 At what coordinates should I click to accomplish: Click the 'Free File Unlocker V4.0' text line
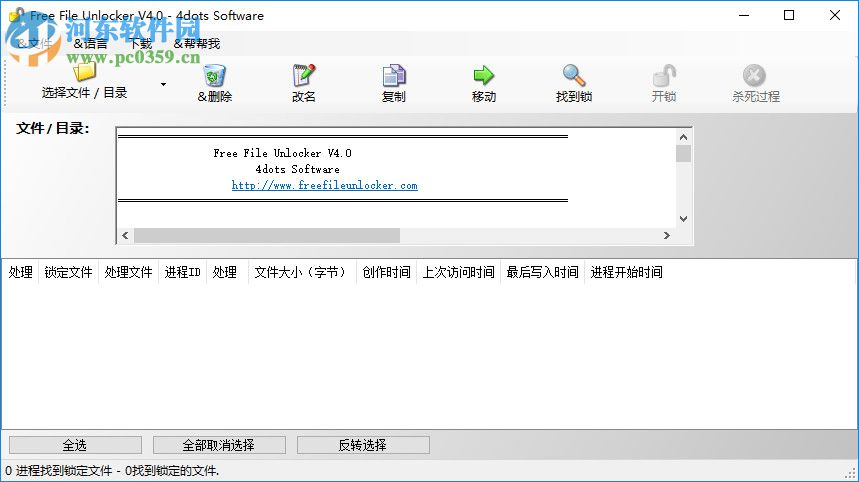[x=282, y=153]
